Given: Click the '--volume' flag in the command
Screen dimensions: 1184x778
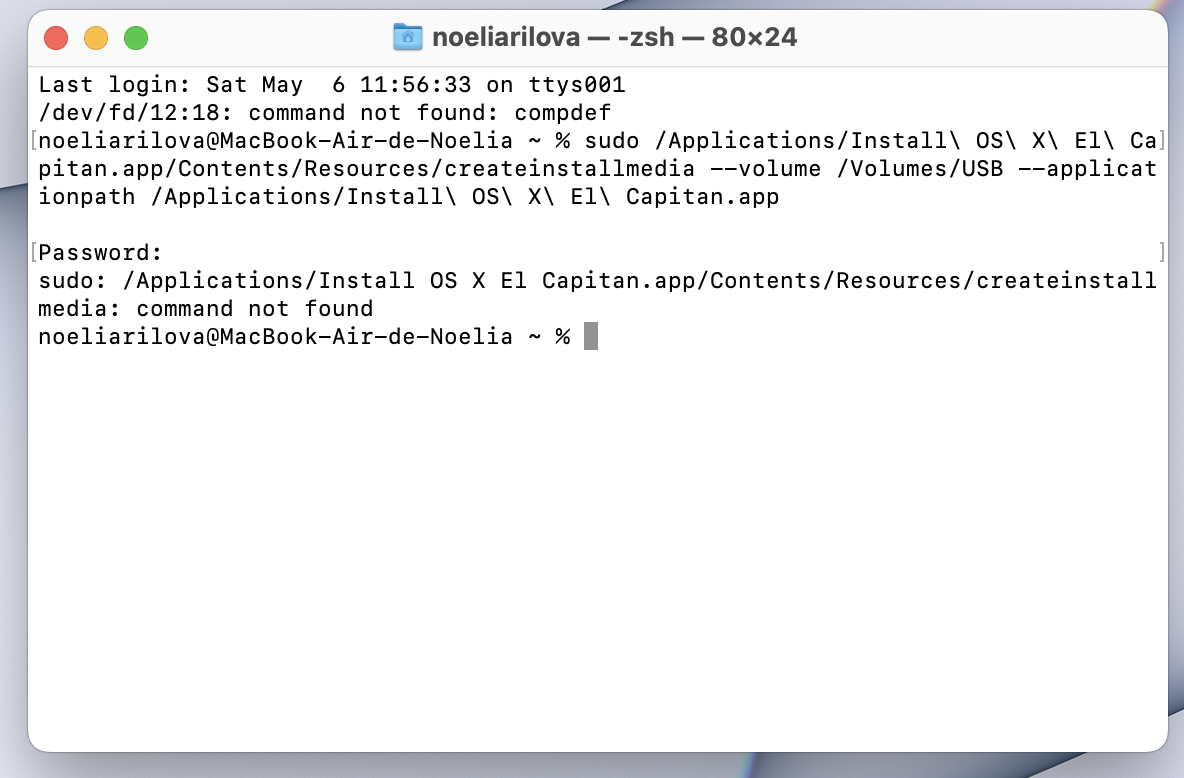Looking at the screenshot, I should point(765,169).
